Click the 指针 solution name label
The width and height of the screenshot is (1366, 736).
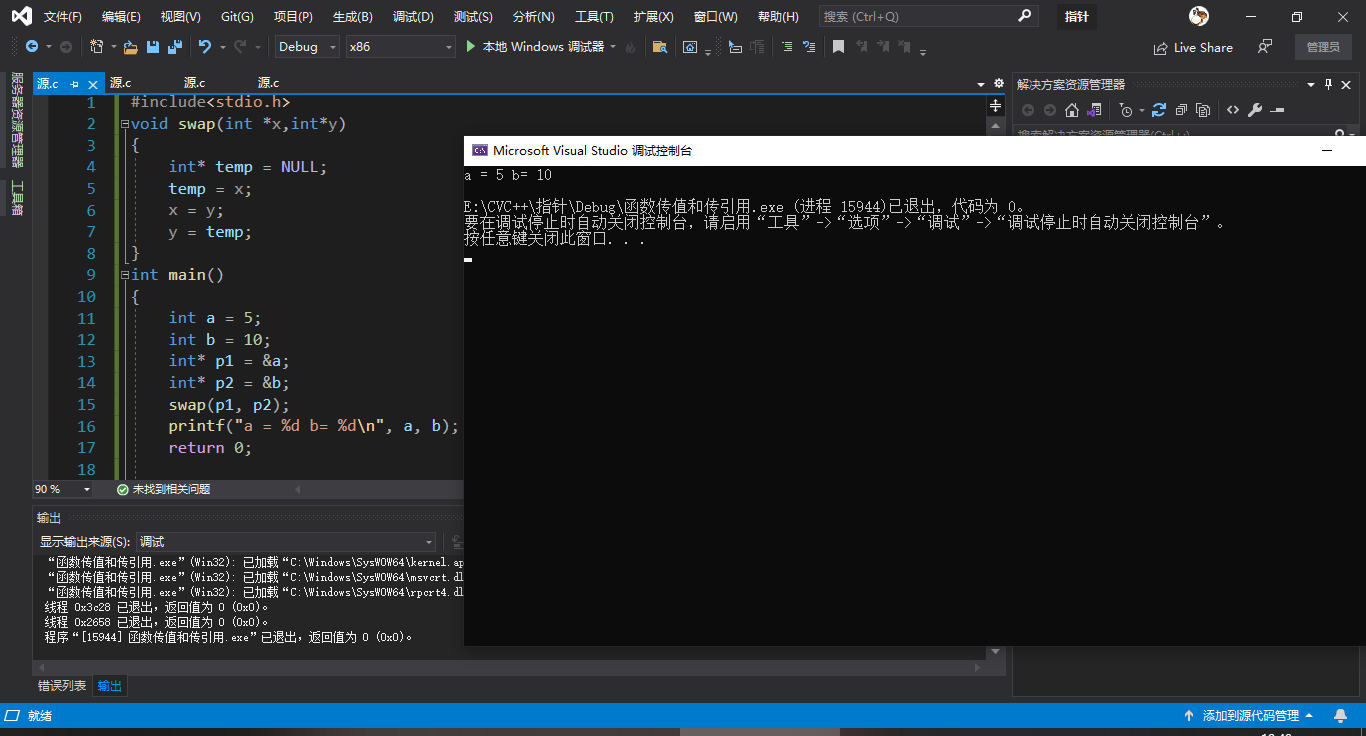coord(1076,17)
